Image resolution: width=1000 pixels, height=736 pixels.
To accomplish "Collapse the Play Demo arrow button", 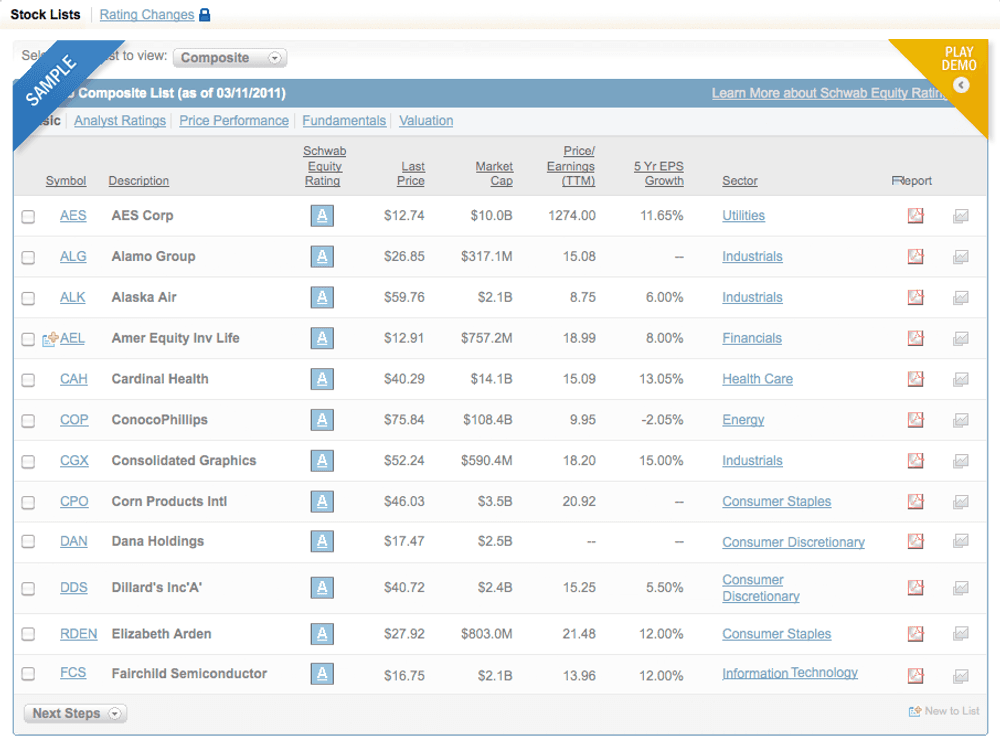I will pos(961,85).
